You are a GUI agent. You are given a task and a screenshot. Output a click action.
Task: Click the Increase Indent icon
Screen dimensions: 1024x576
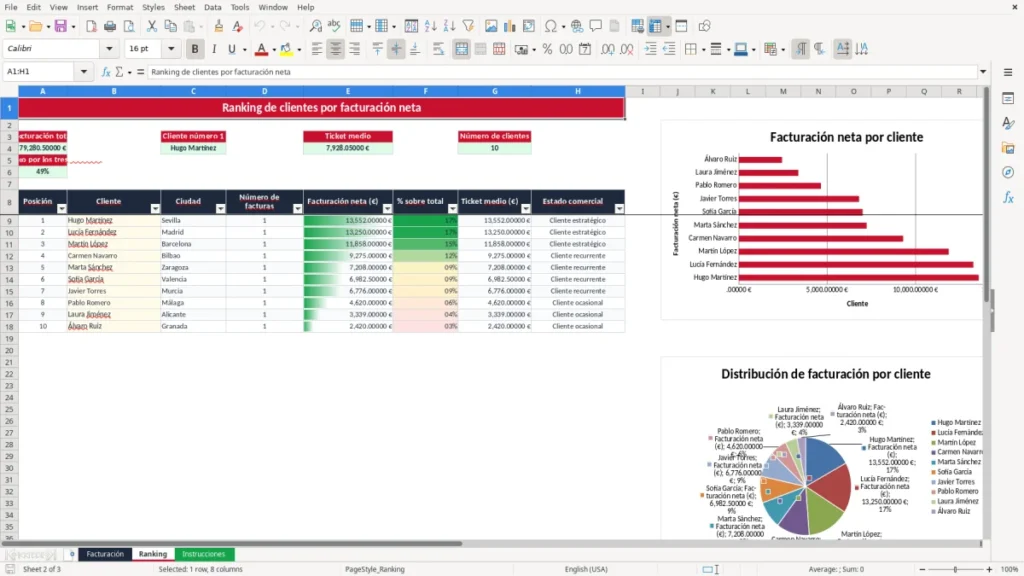[x=650, y=49]
